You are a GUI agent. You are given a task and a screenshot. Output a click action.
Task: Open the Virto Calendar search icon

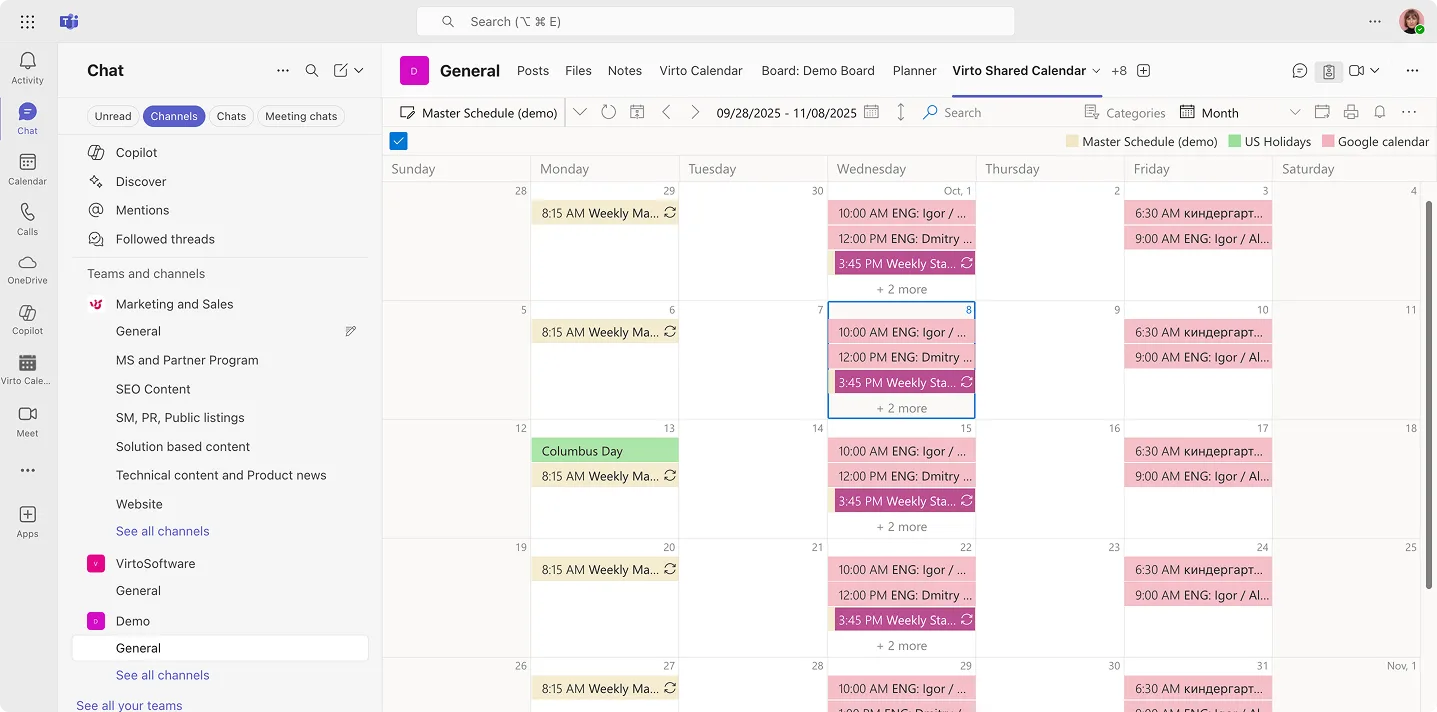[931, 112]
